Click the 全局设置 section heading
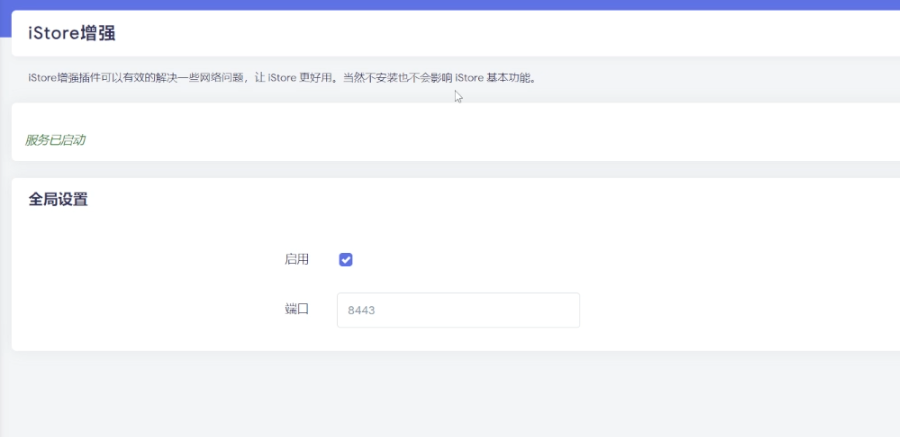The image size is (900, 437). [58, 200]
